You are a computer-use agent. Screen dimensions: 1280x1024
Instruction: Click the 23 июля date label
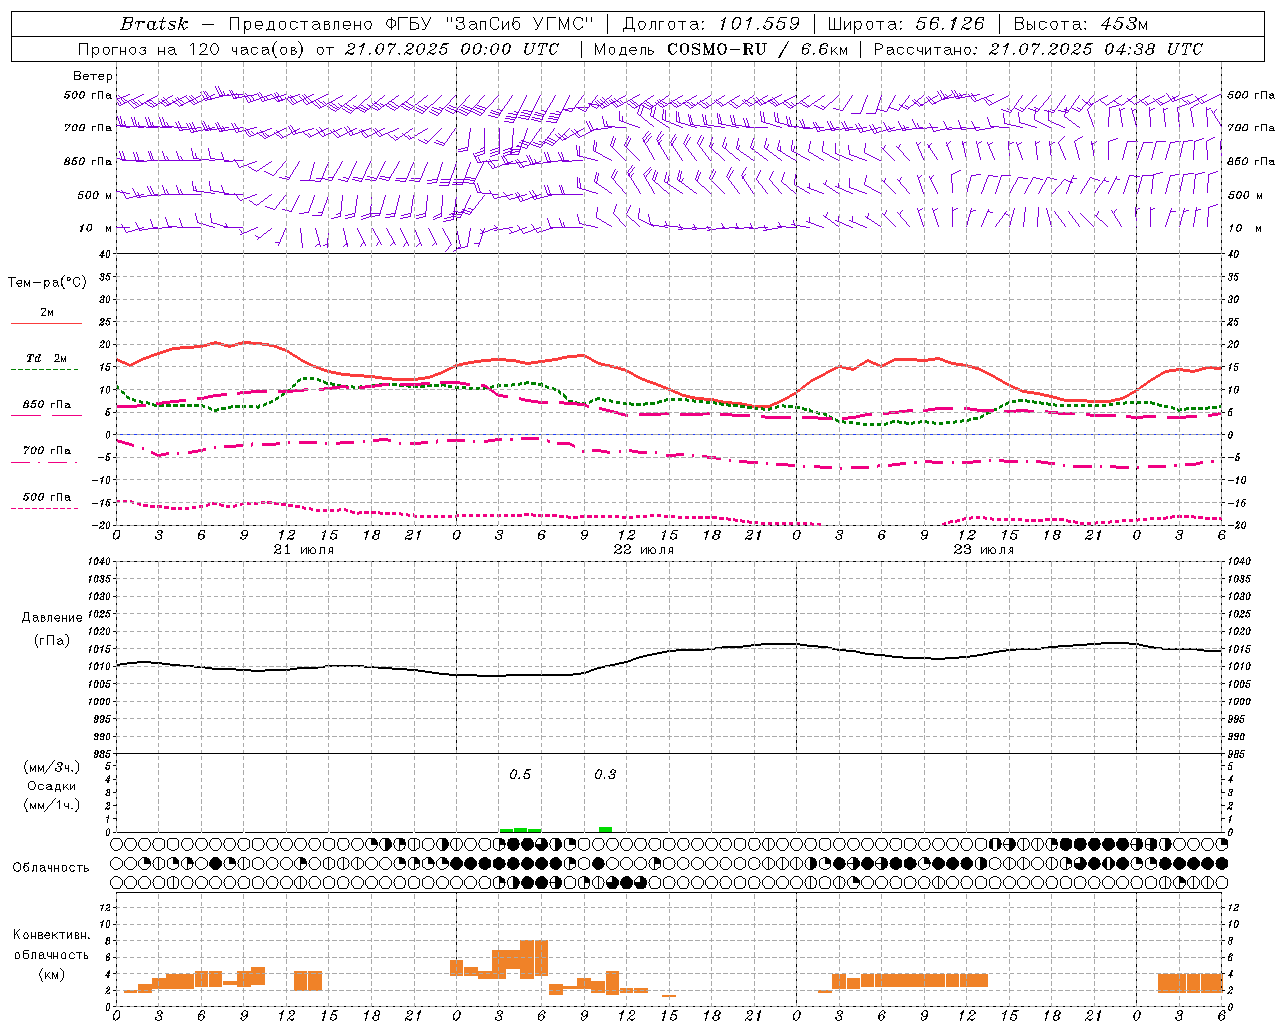[984, 550]
